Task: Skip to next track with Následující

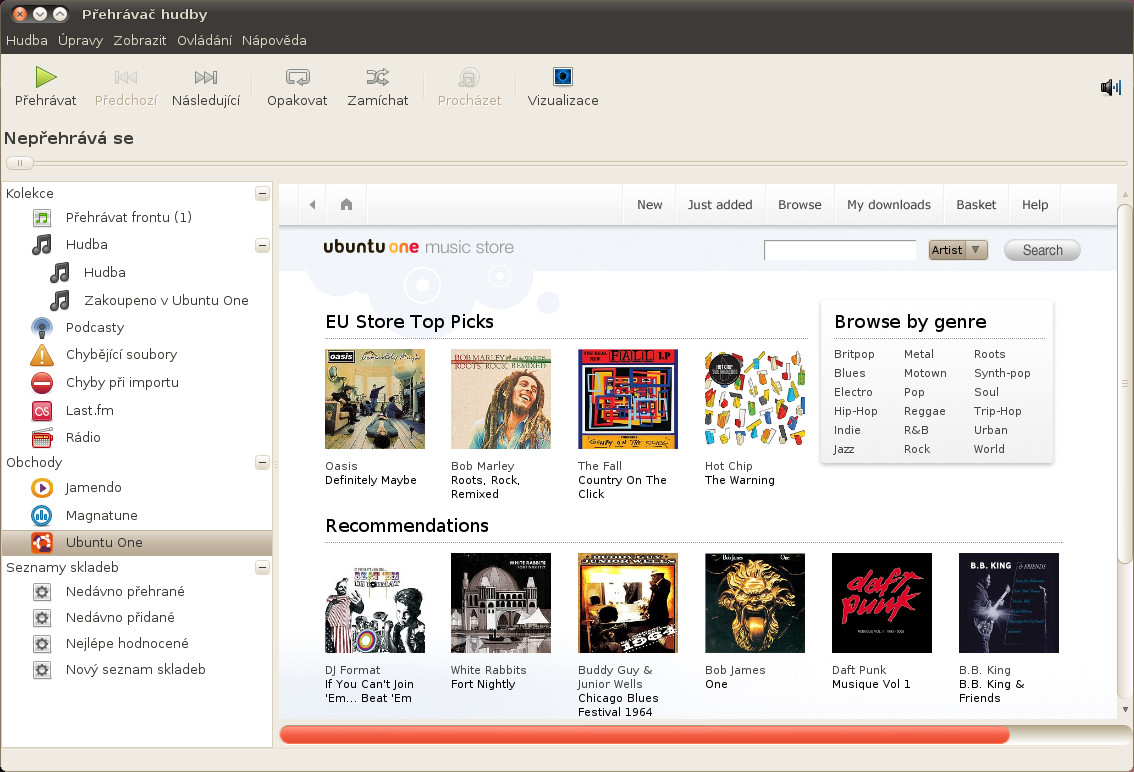Action: [206, 87]
